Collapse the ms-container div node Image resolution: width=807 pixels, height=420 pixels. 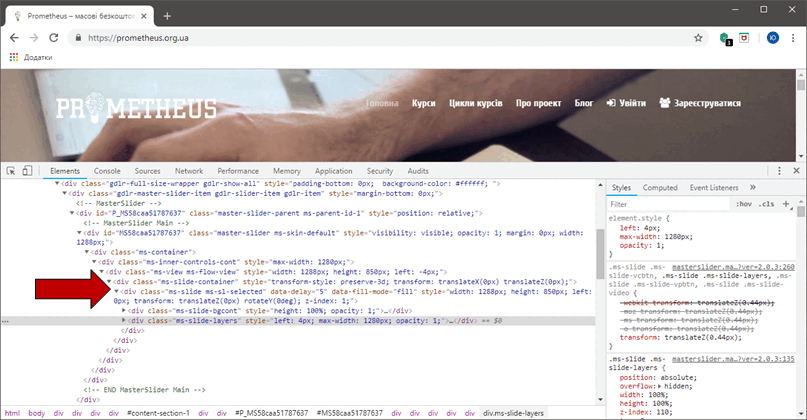[x=87, y=252]
